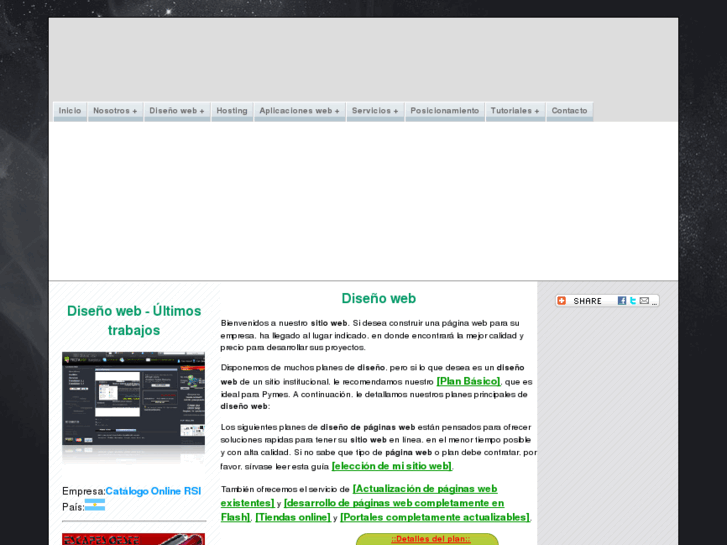Image resolution: width=727 pixels, height=545 pixels.
Task: Open the Hosting menu item
Action: 232,111
